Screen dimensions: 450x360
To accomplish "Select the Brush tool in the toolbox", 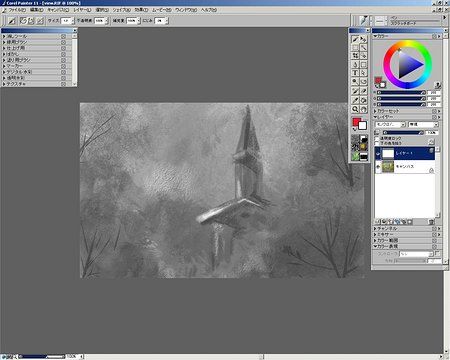I will (x=355, y=39).
